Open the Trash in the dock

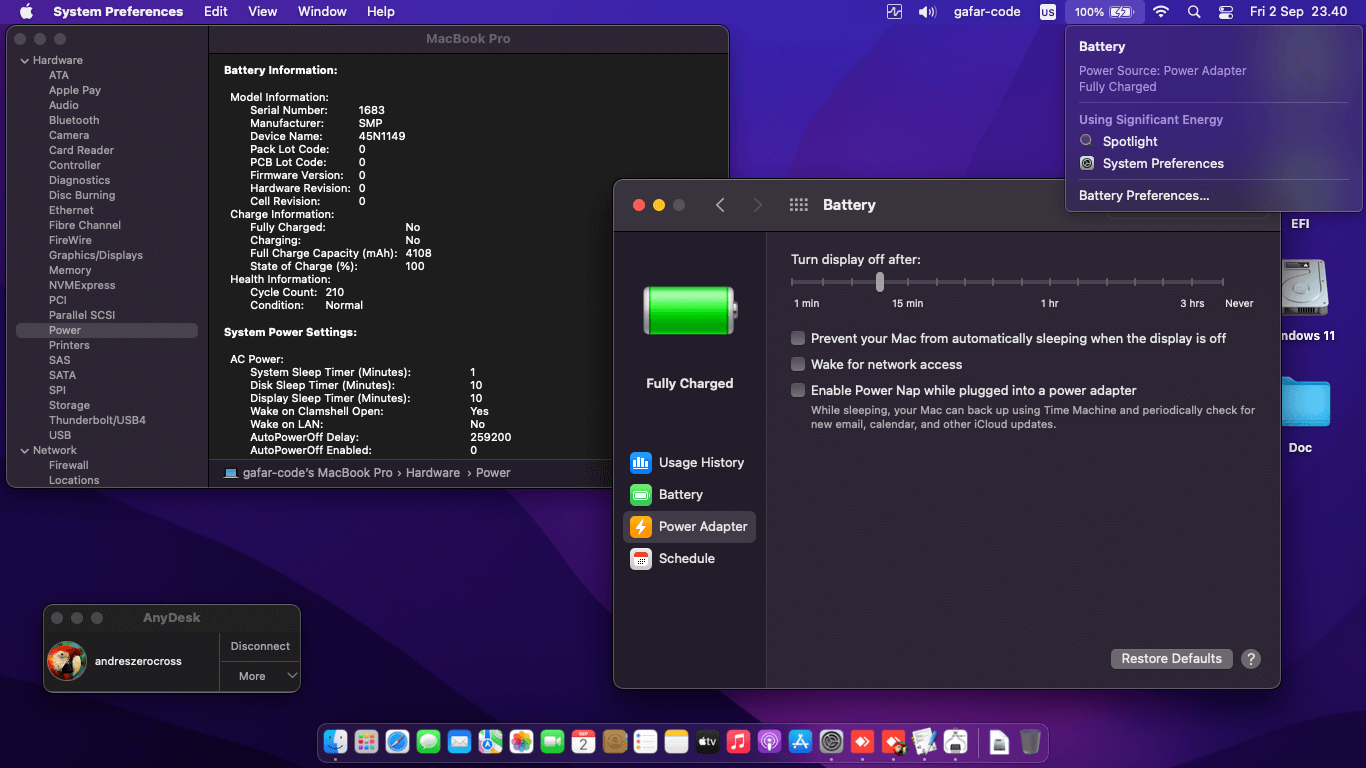click(x=1030, y=742)
